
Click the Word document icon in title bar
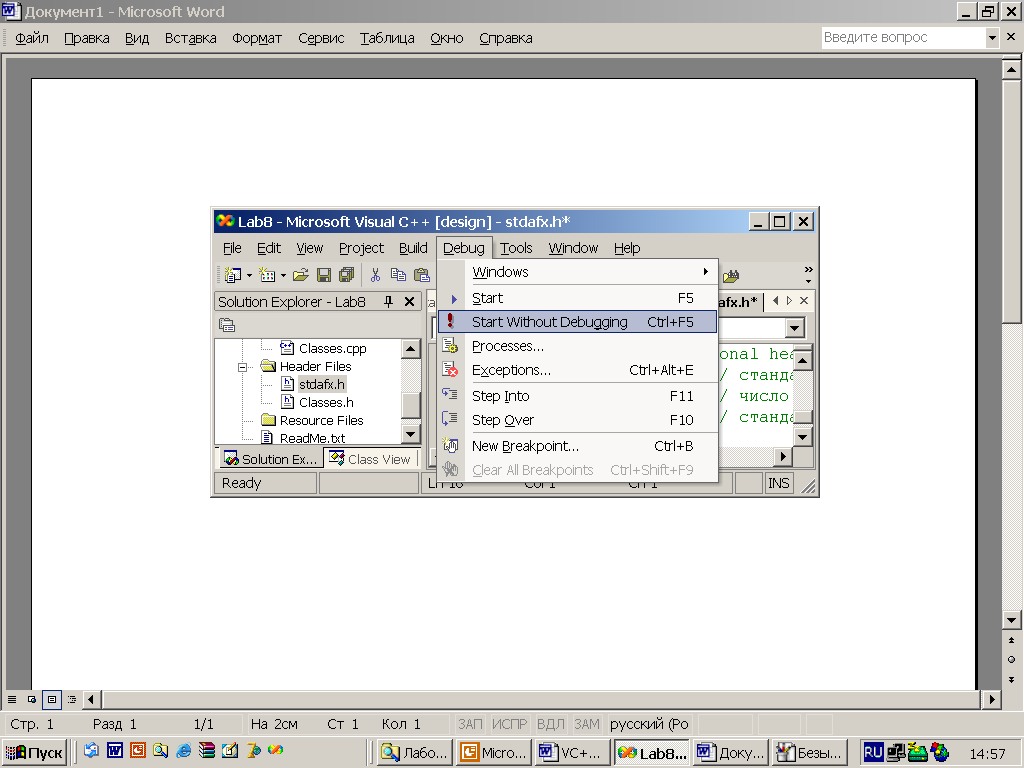pos(11,11)
